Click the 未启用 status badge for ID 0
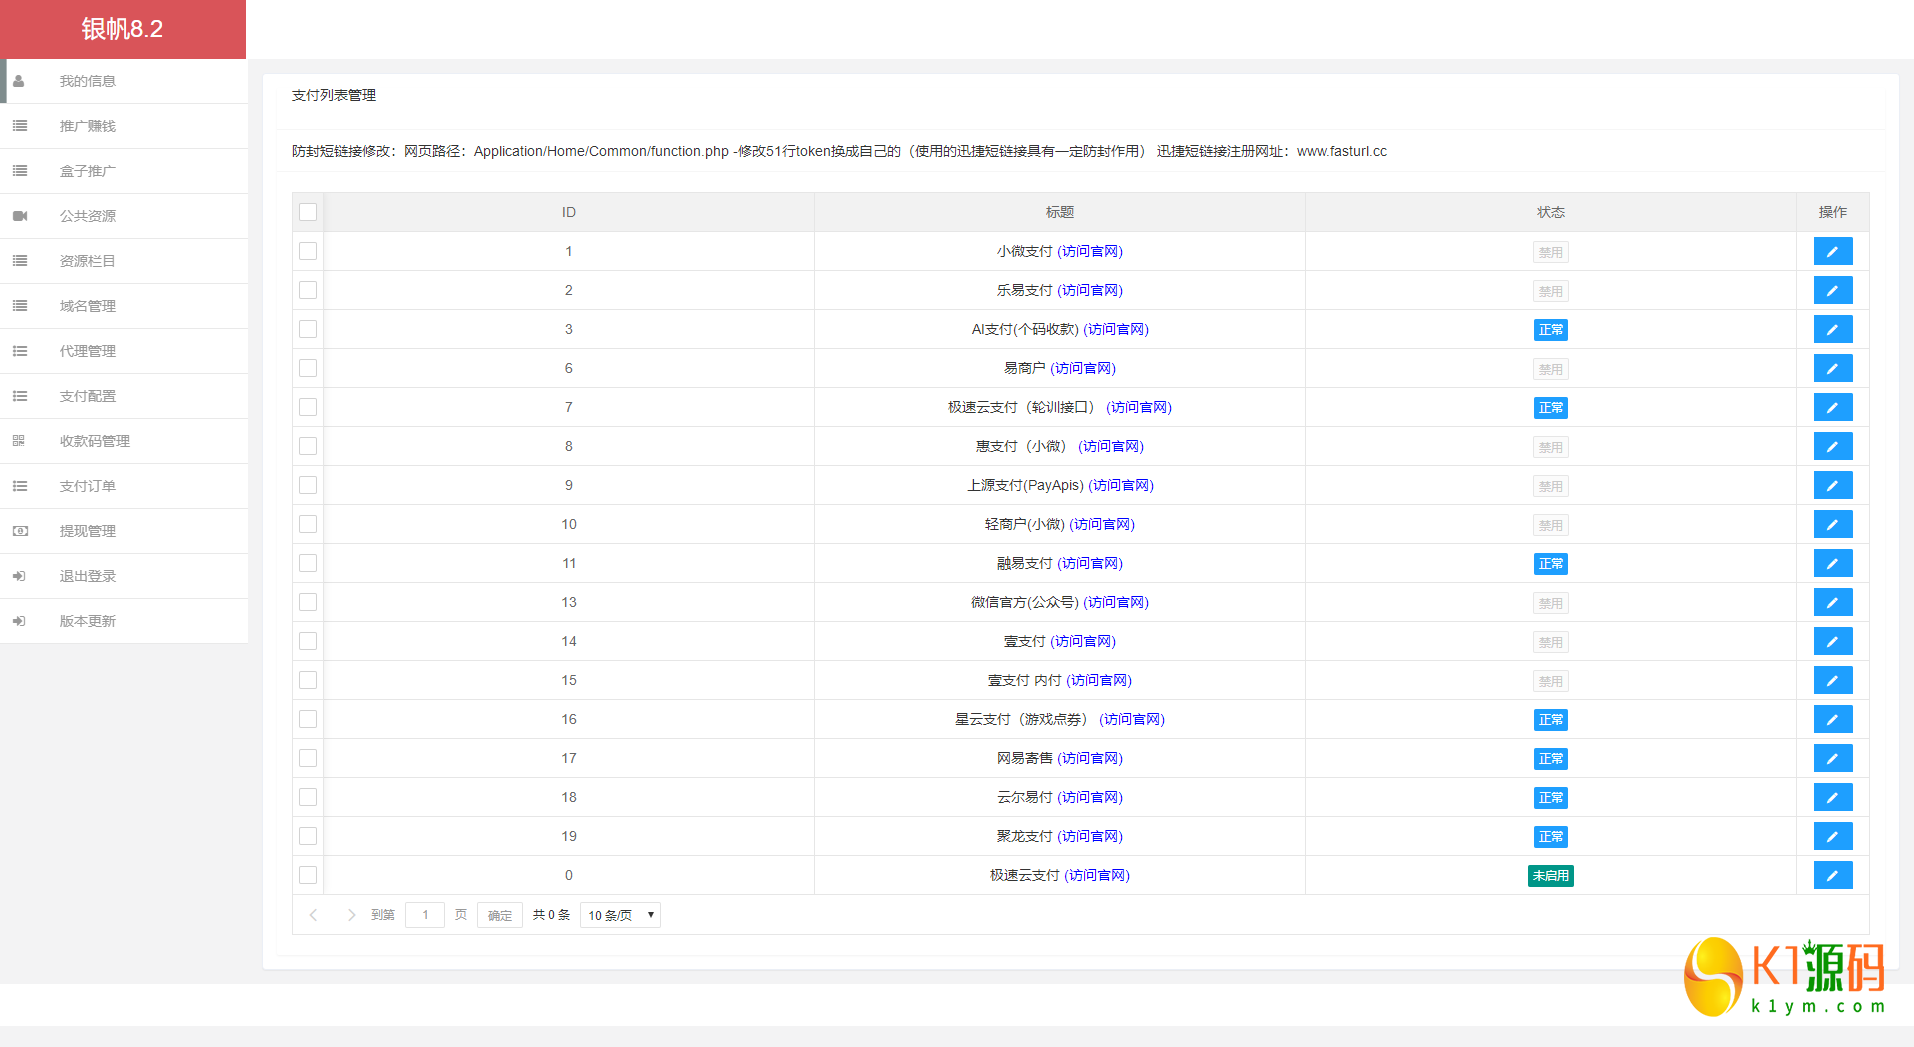This screenshot has width=1914, height=1047. (1551, 876)
